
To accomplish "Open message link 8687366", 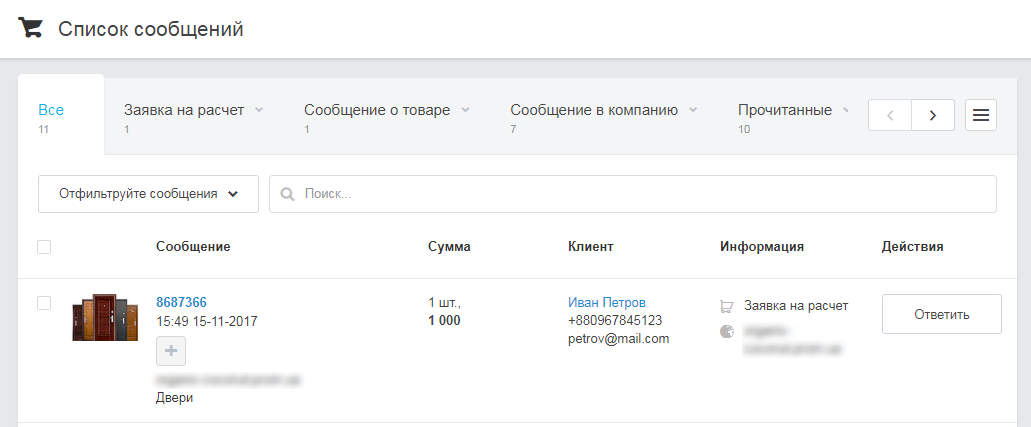I will coord(181,302).
